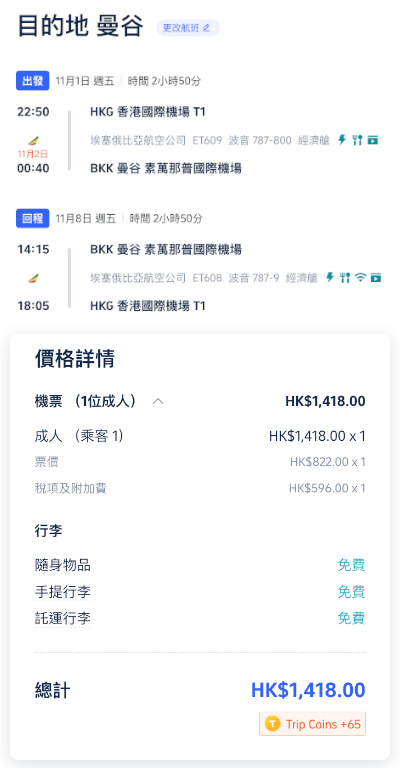Collapse the 機票 (1位成人) price section
Screen dimensions: 400x768
158,402
